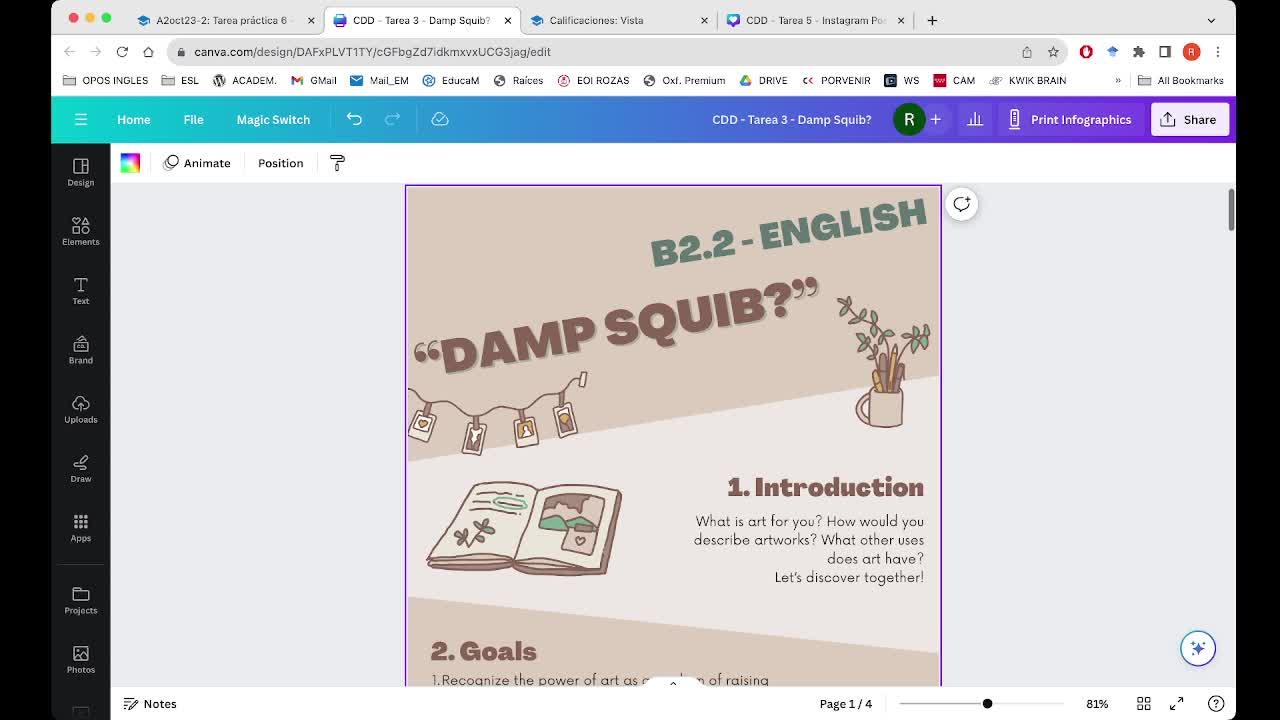Click the Share button
The image size is (1280, 720).
[x=1189, y=119]
